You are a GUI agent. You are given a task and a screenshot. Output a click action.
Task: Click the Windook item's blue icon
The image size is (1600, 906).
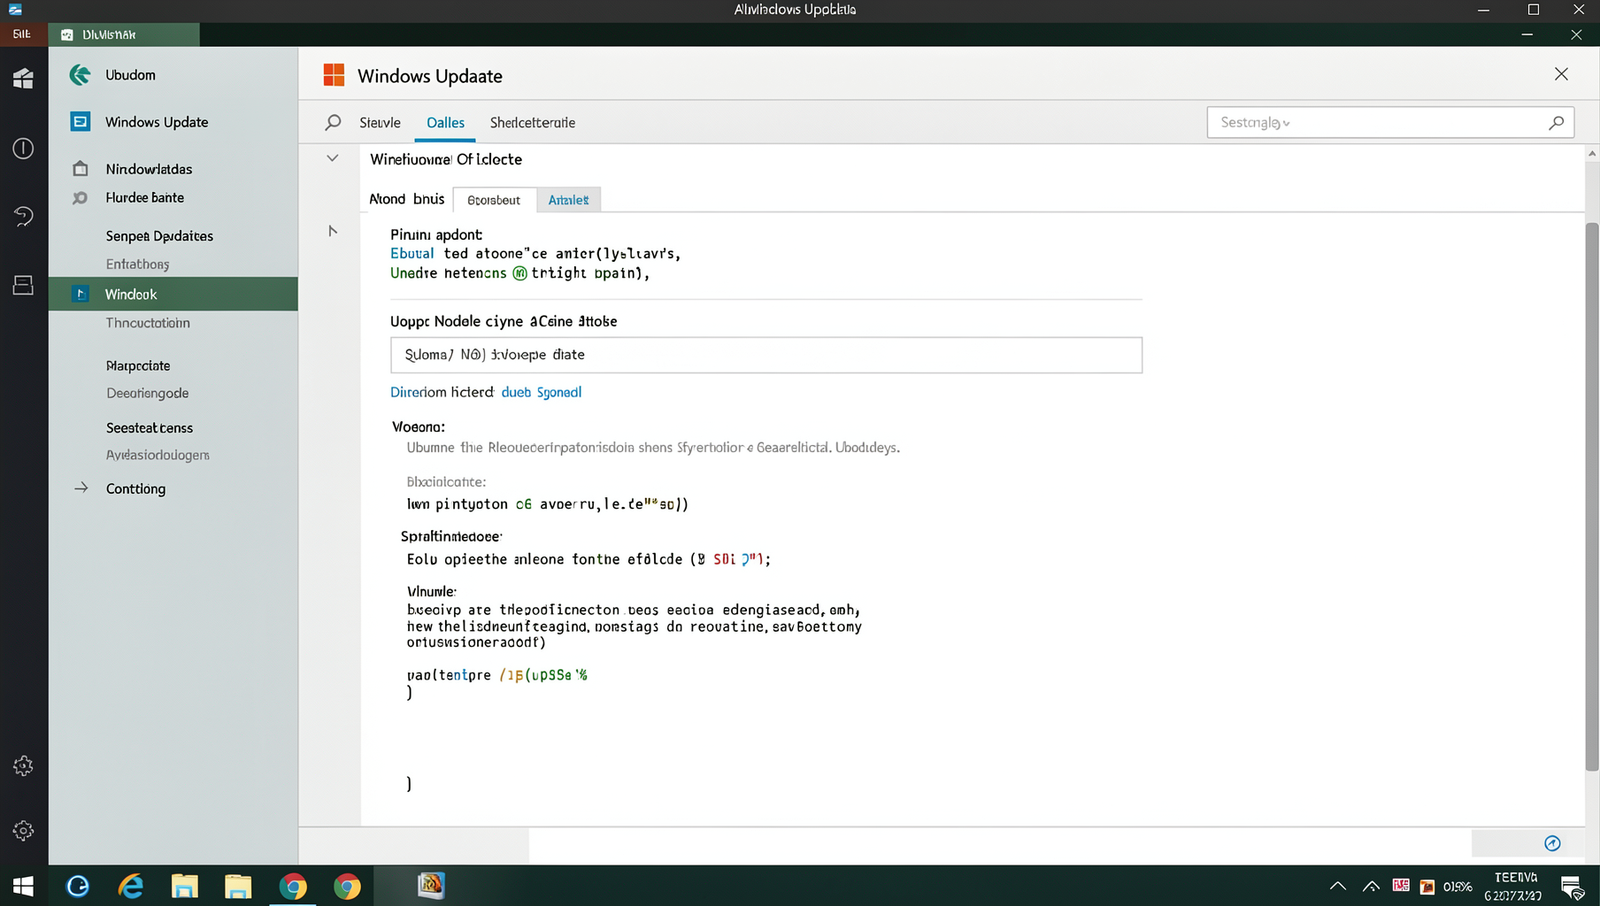[81, 294]
